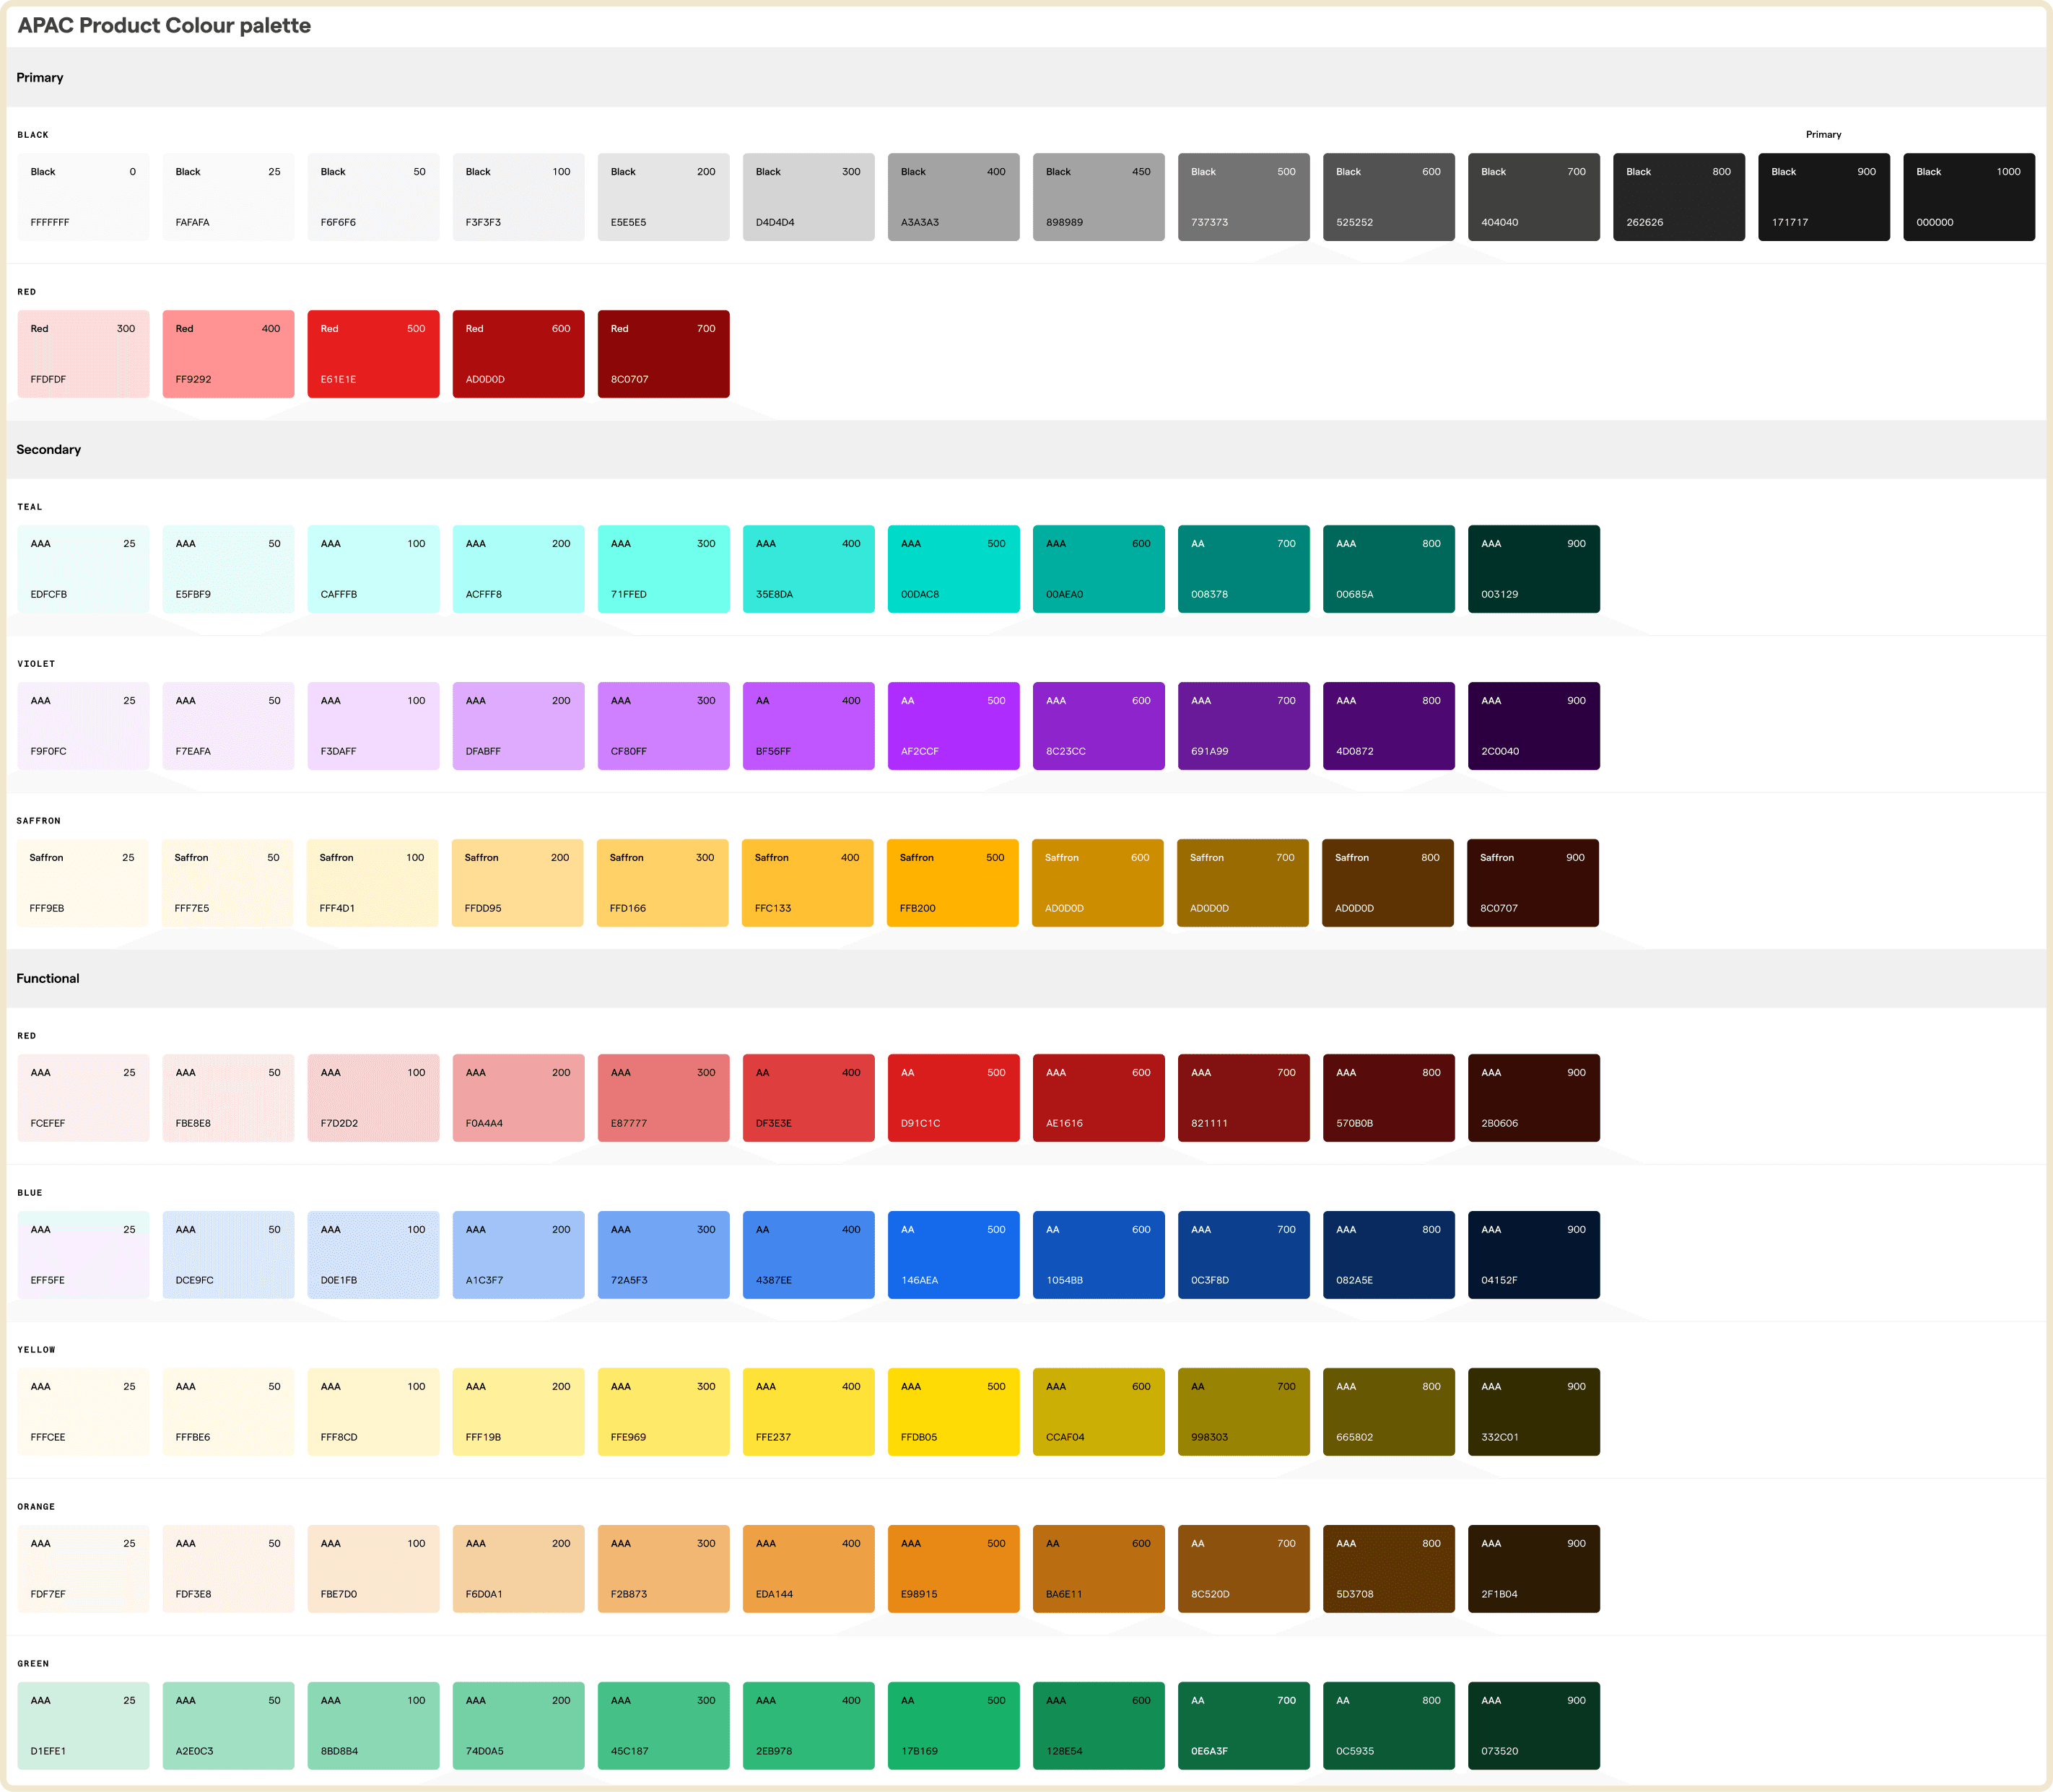
Task: Select the Violet 500 swatch AF2CCF
Action: click(953, 726)
